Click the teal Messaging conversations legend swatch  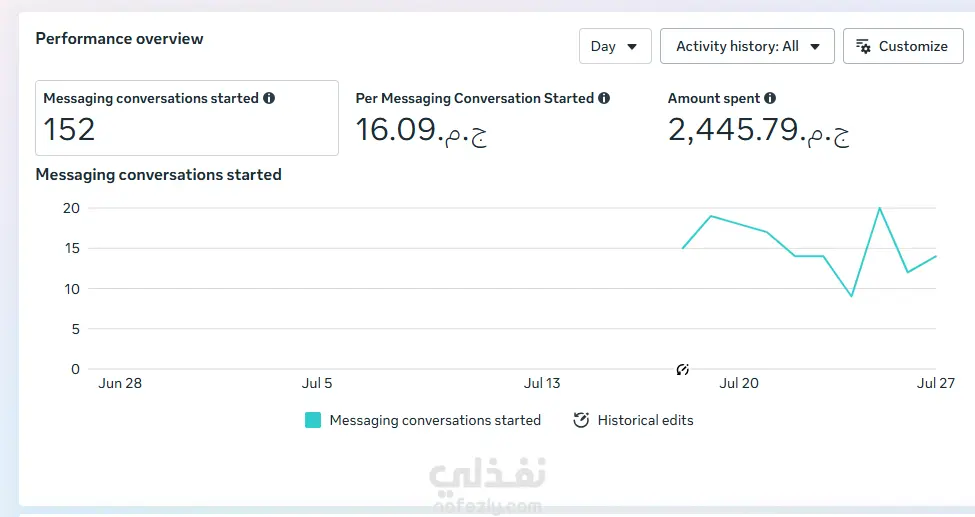pyautogui.click(x=313, y=420)
